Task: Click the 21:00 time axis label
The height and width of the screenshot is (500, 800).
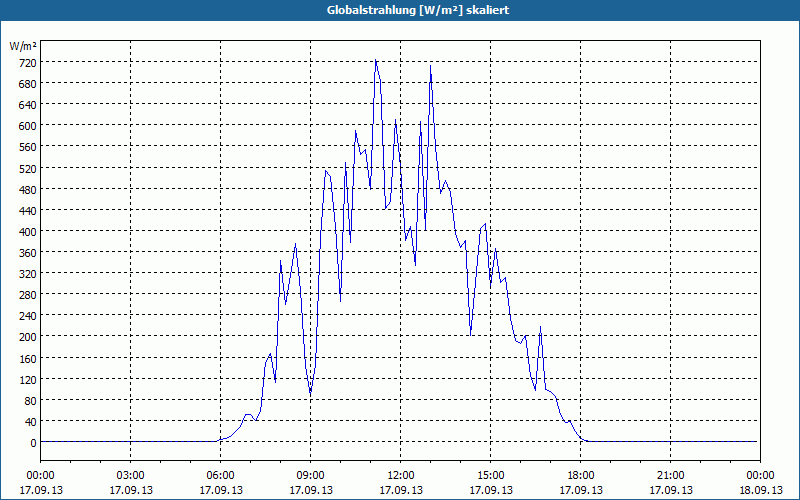Action: pyautogui.click(x=670, y=476)
